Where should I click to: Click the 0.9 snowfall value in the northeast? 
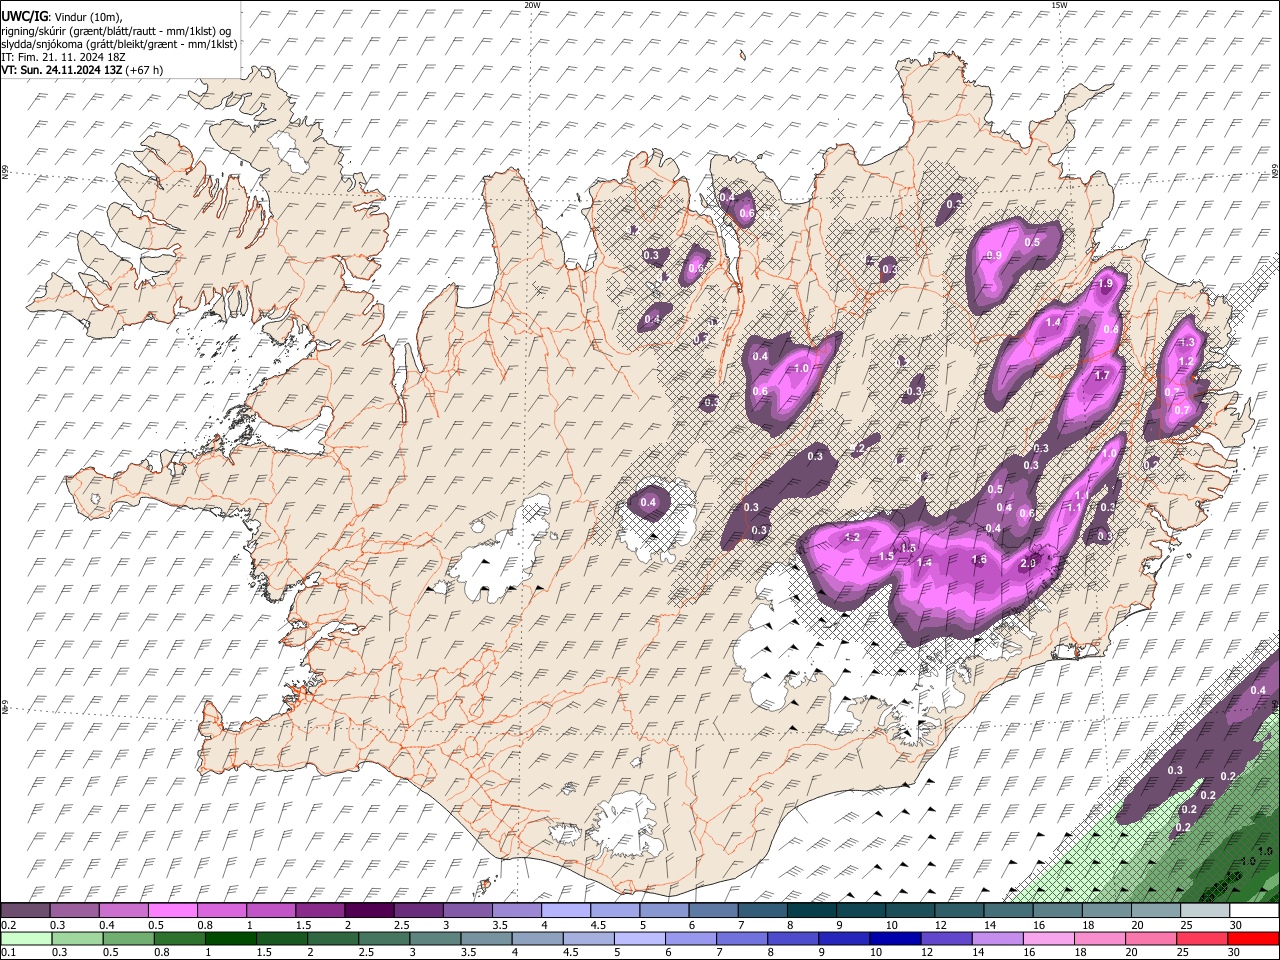pos(994,256)
